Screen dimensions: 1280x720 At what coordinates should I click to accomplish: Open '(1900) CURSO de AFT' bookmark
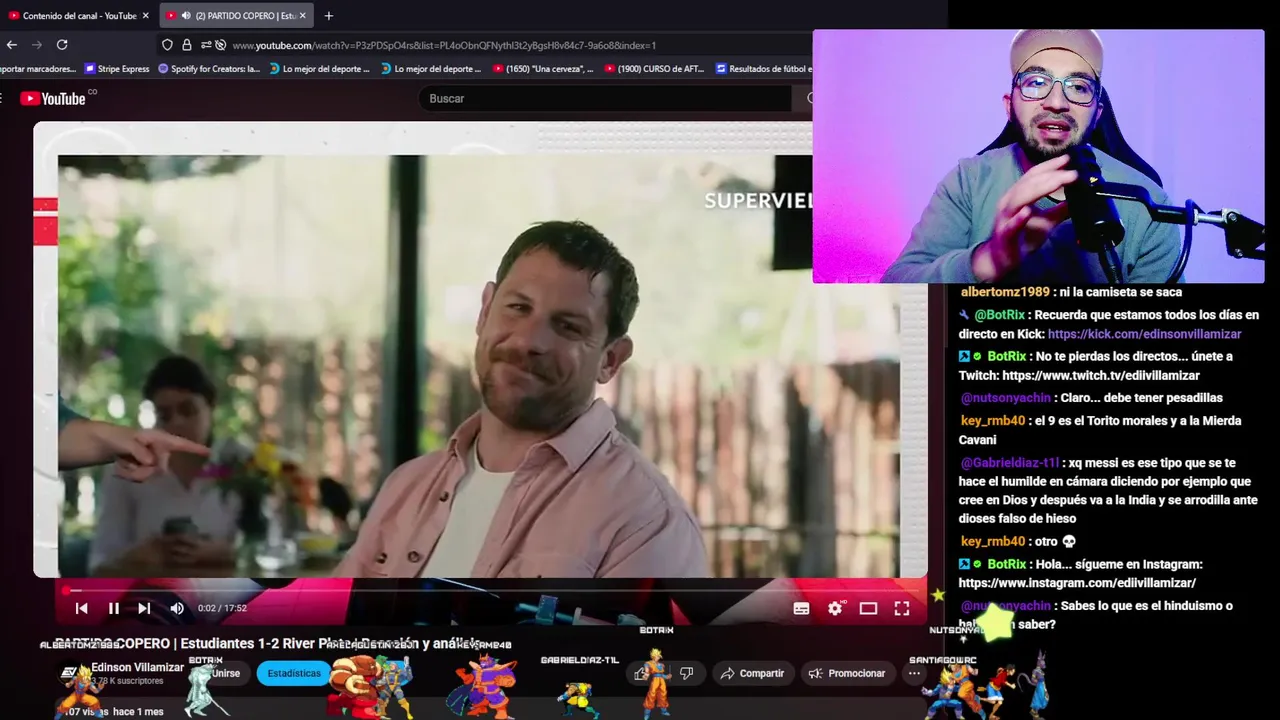point(655,69)
